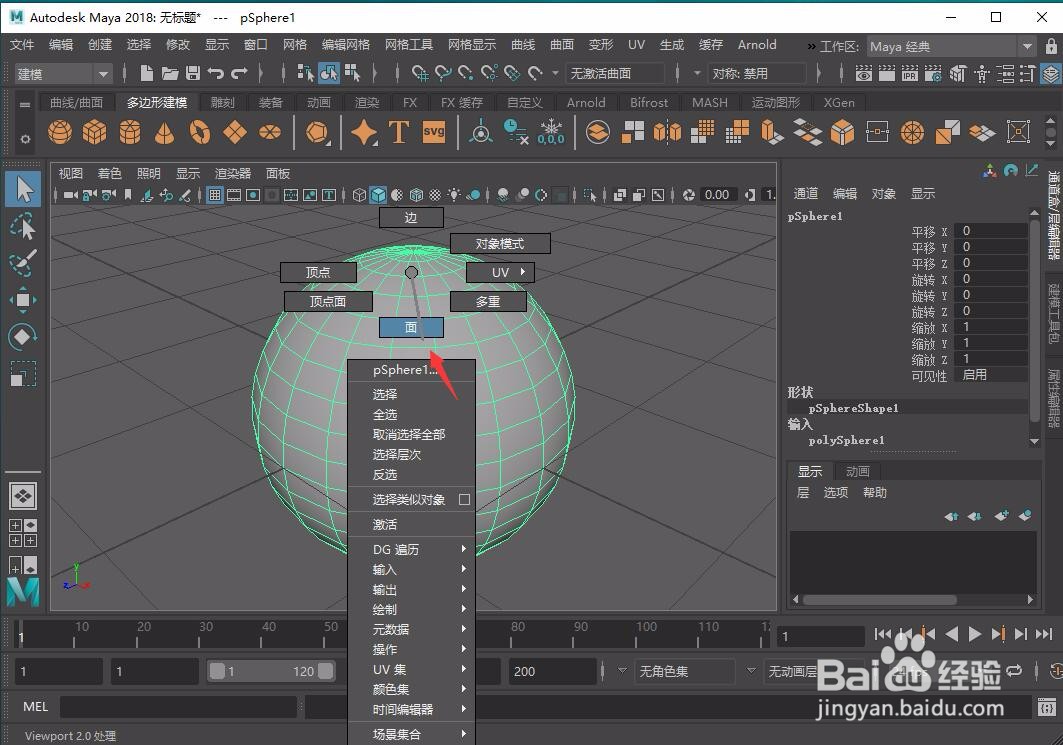Create a polygon torus from shelf

(x=199, y=132)
